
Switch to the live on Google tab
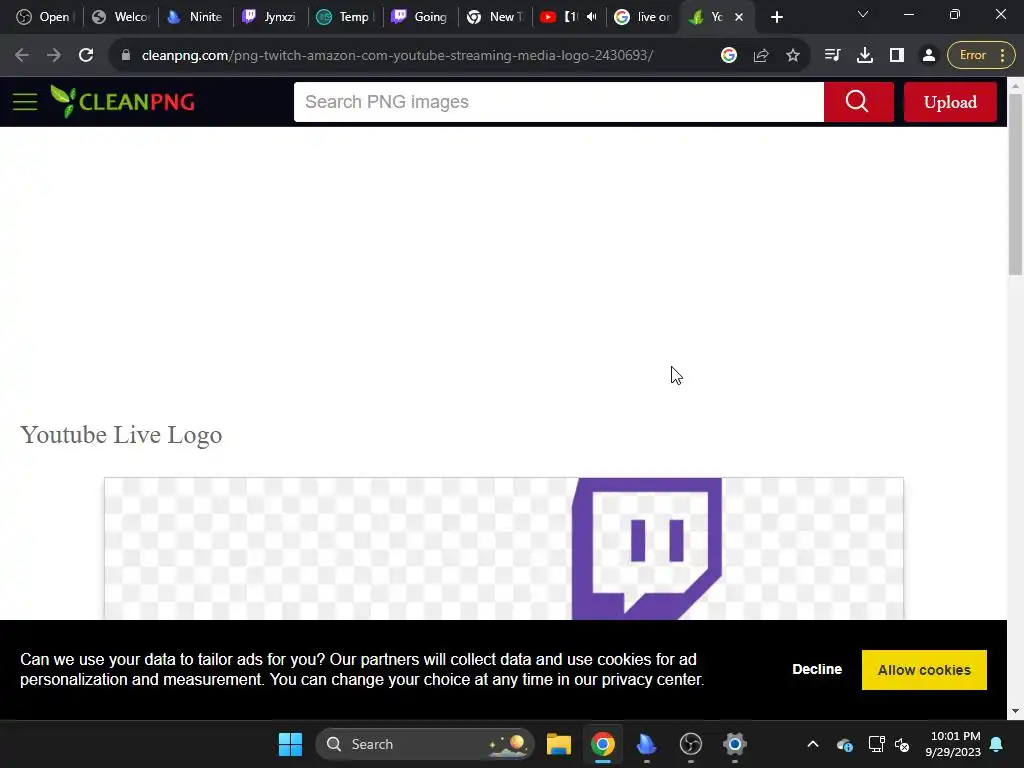pos(643,17)
